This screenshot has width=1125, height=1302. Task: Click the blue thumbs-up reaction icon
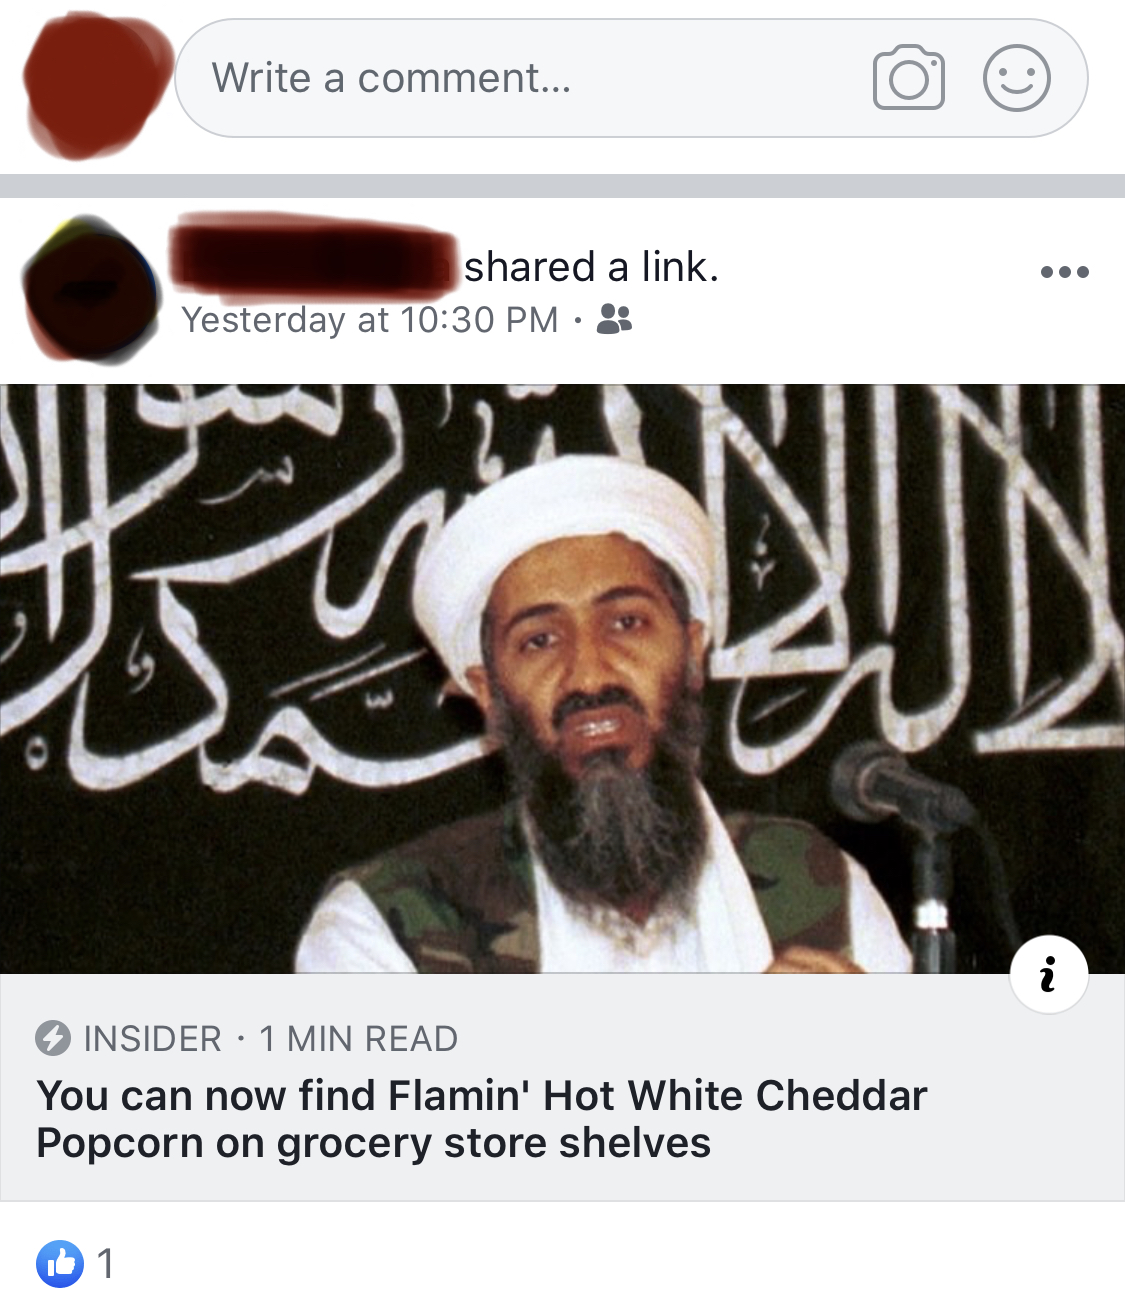pyautogui.click(x=60, y=1264)
